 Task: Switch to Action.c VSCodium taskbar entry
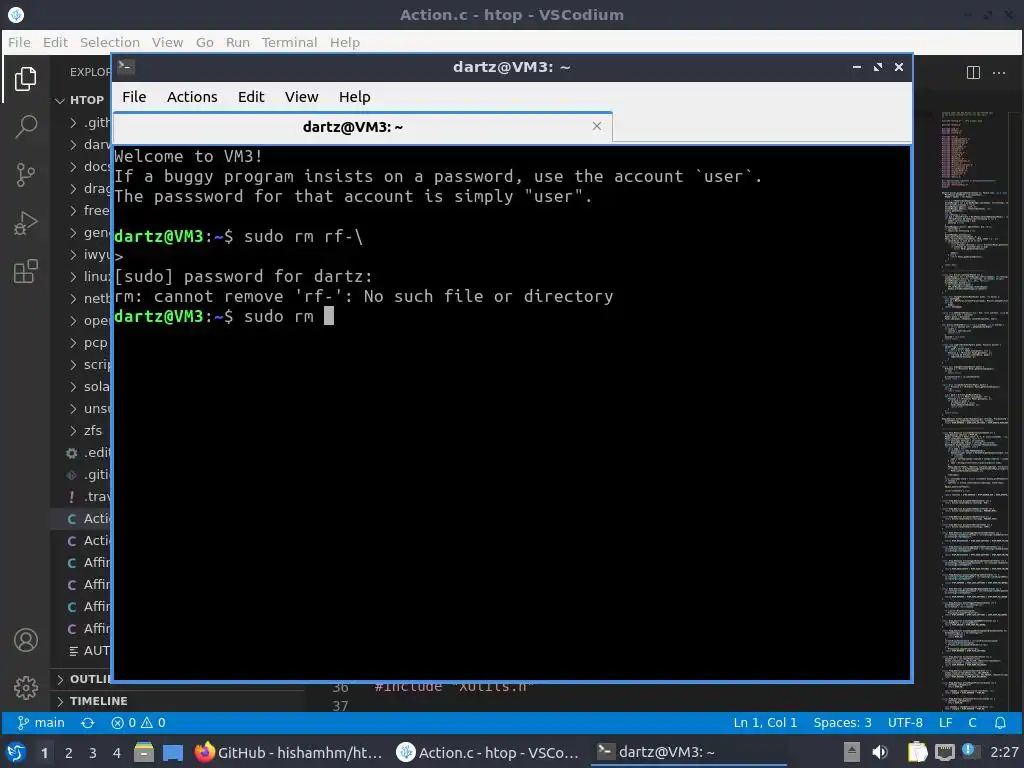(x=488, y=752)
